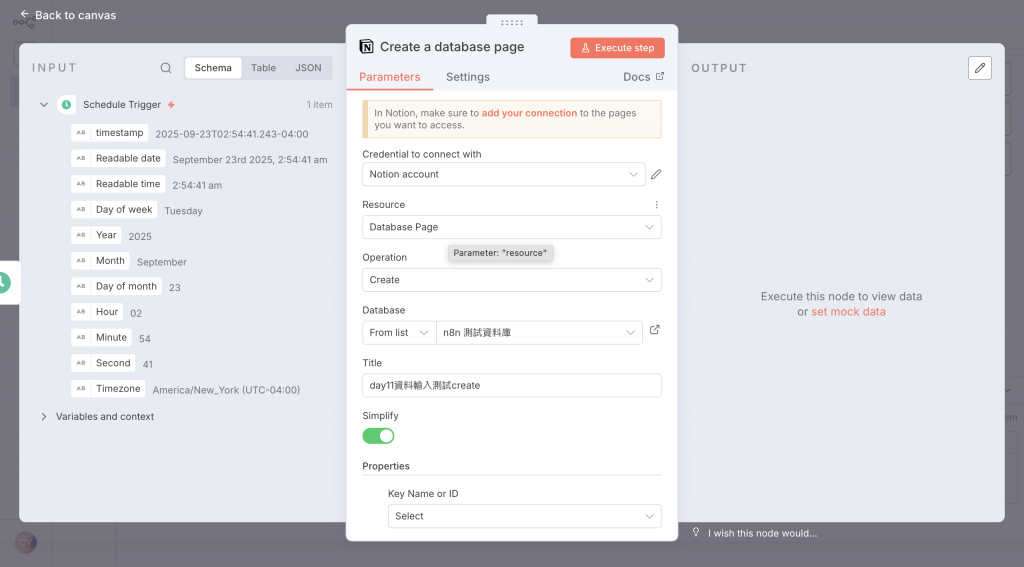Screen dimensions: 1024x567
Task: Click the Back to canvas arrow
Action: click(25, 14)
